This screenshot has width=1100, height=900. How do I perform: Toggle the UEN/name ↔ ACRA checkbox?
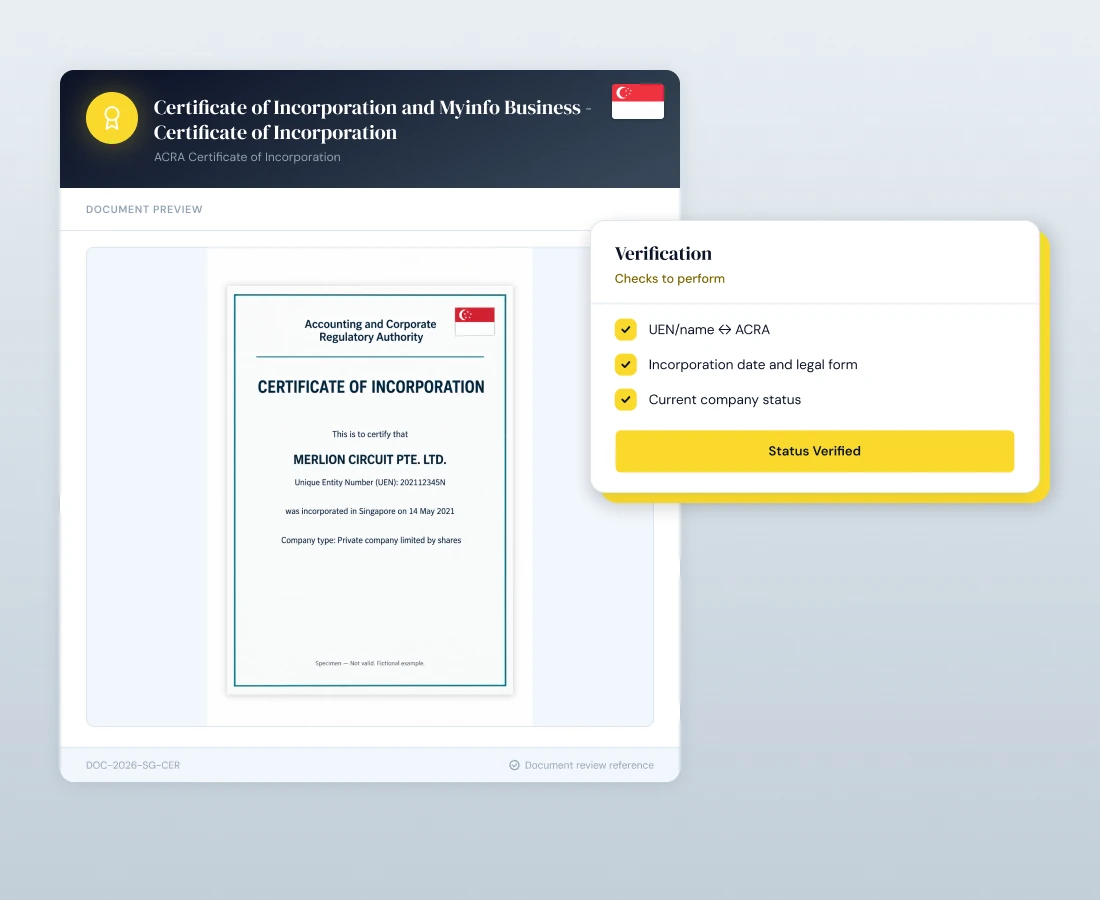click(x=626, y=329)
